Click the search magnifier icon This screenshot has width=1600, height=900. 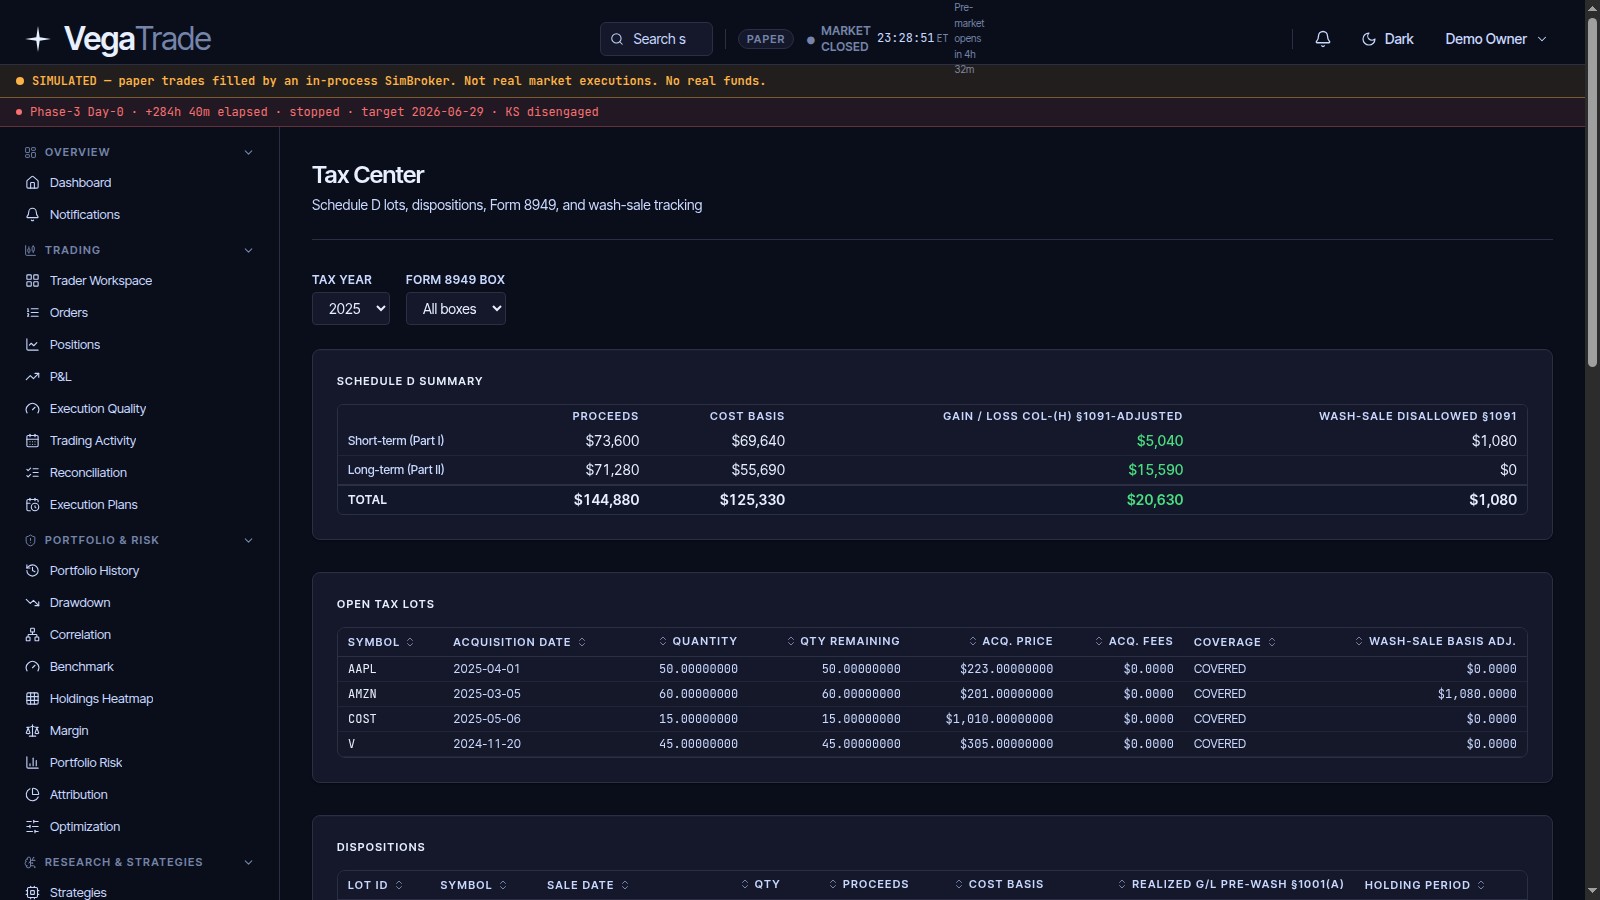point(617,39)
